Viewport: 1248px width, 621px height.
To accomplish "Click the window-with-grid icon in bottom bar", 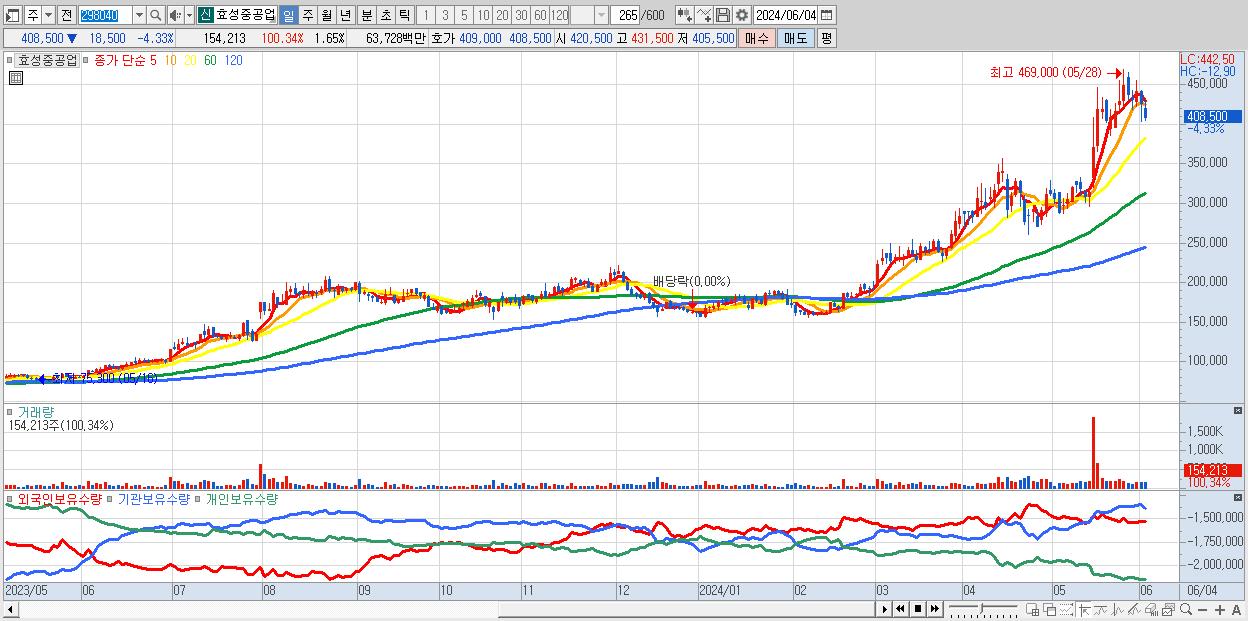I will pos(1033,610).
